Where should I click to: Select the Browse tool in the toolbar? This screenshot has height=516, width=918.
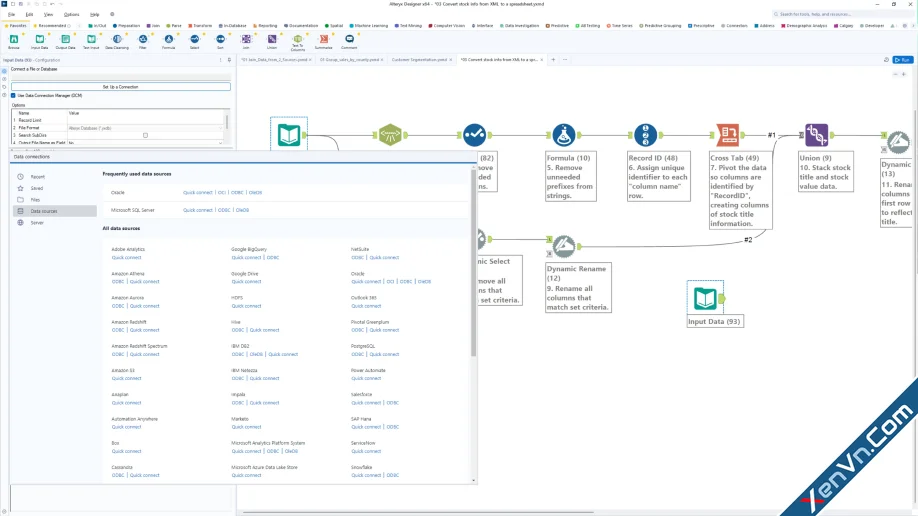[x=13, y=41]
